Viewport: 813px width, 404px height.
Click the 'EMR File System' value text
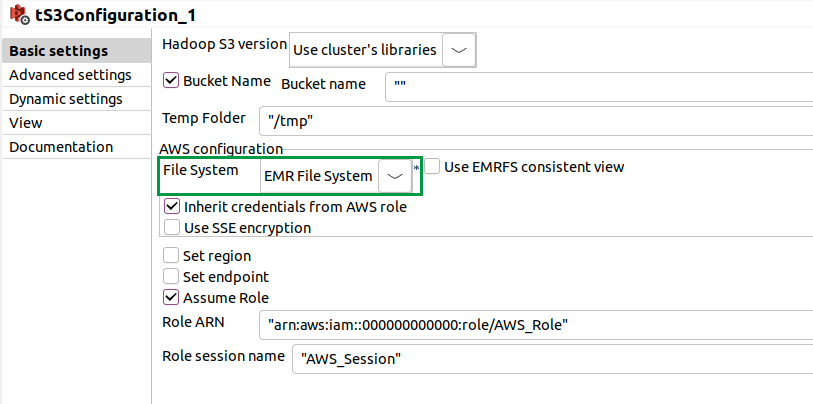(x=318, y=176)
